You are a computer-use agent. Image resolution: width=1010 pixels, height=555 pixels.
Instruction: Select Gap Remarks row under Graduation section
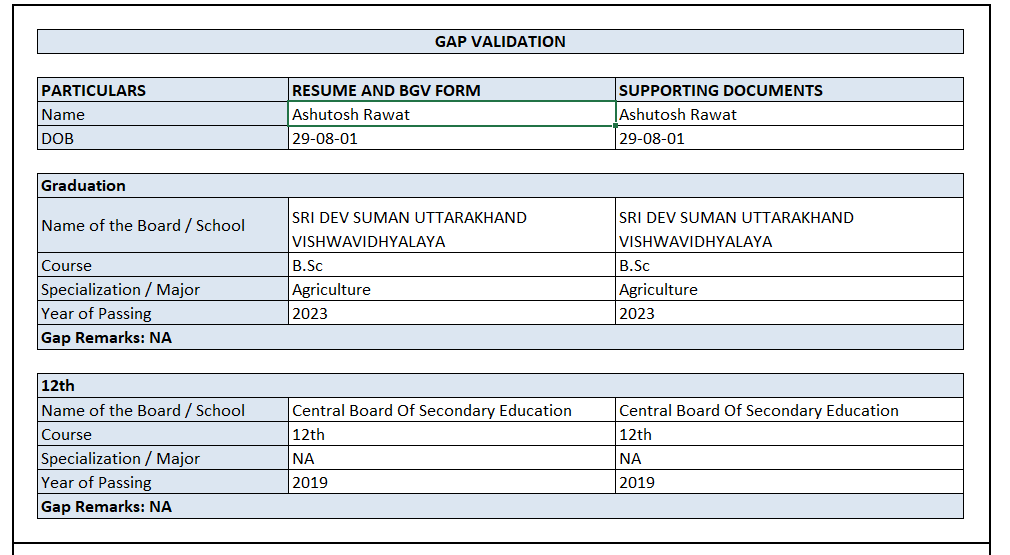pyautogui.click(x=500, y=338)
